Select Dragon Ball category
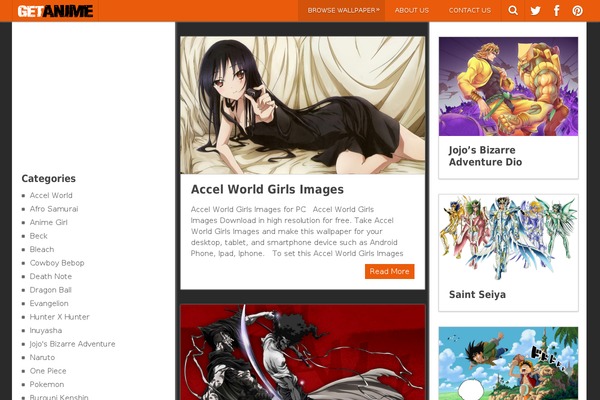This screenshot has width=600, height=400. click(x=51, y=290)
